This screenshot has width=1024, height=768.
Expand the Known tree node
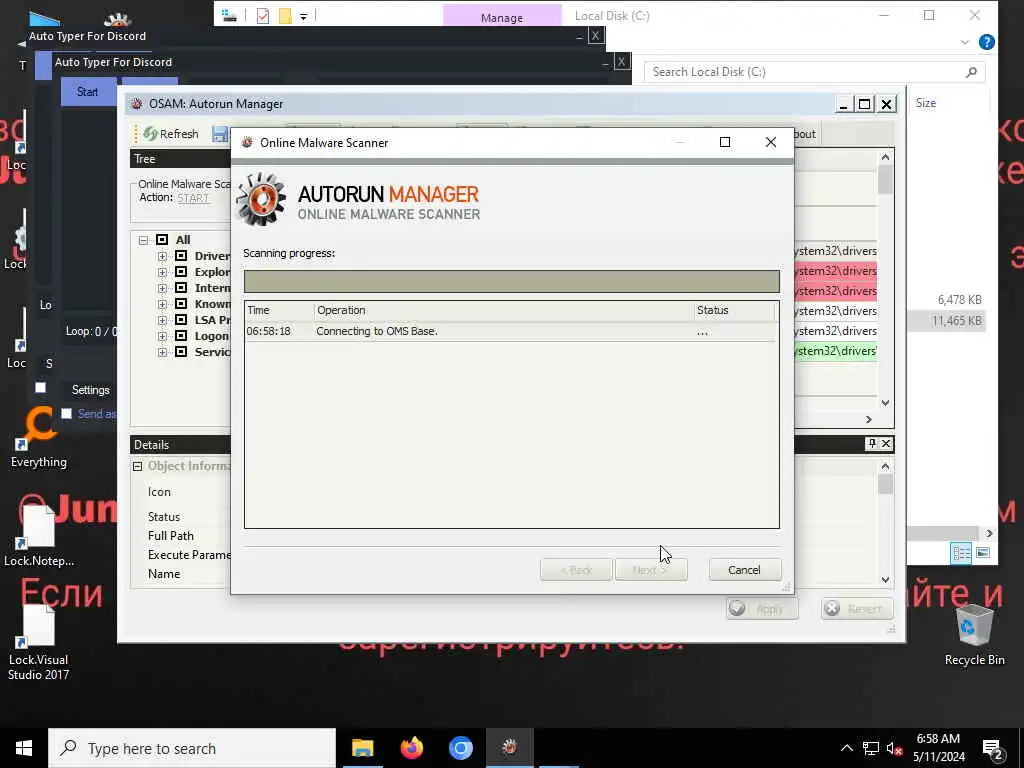coord(163,304)
